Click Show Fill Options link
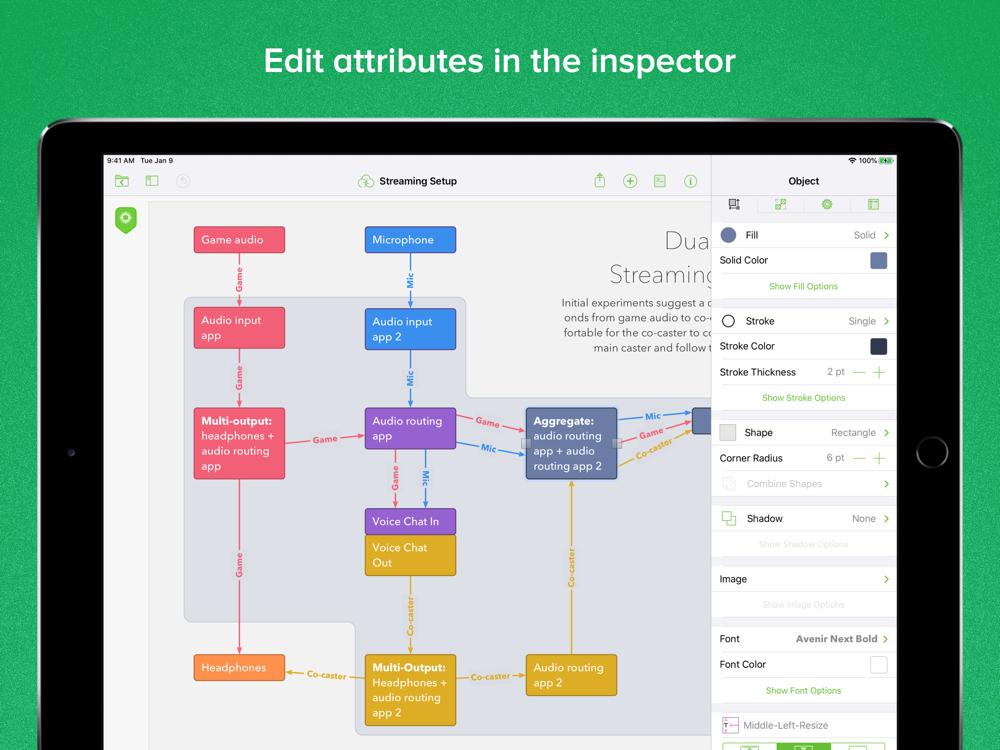 [x=804, y=286]
